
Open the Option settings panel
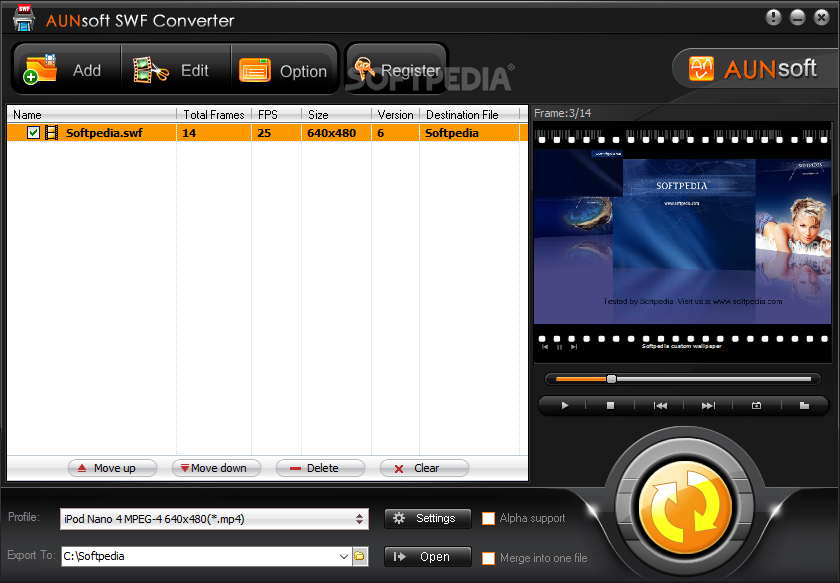pyautogui.click(x=284, y=70)
